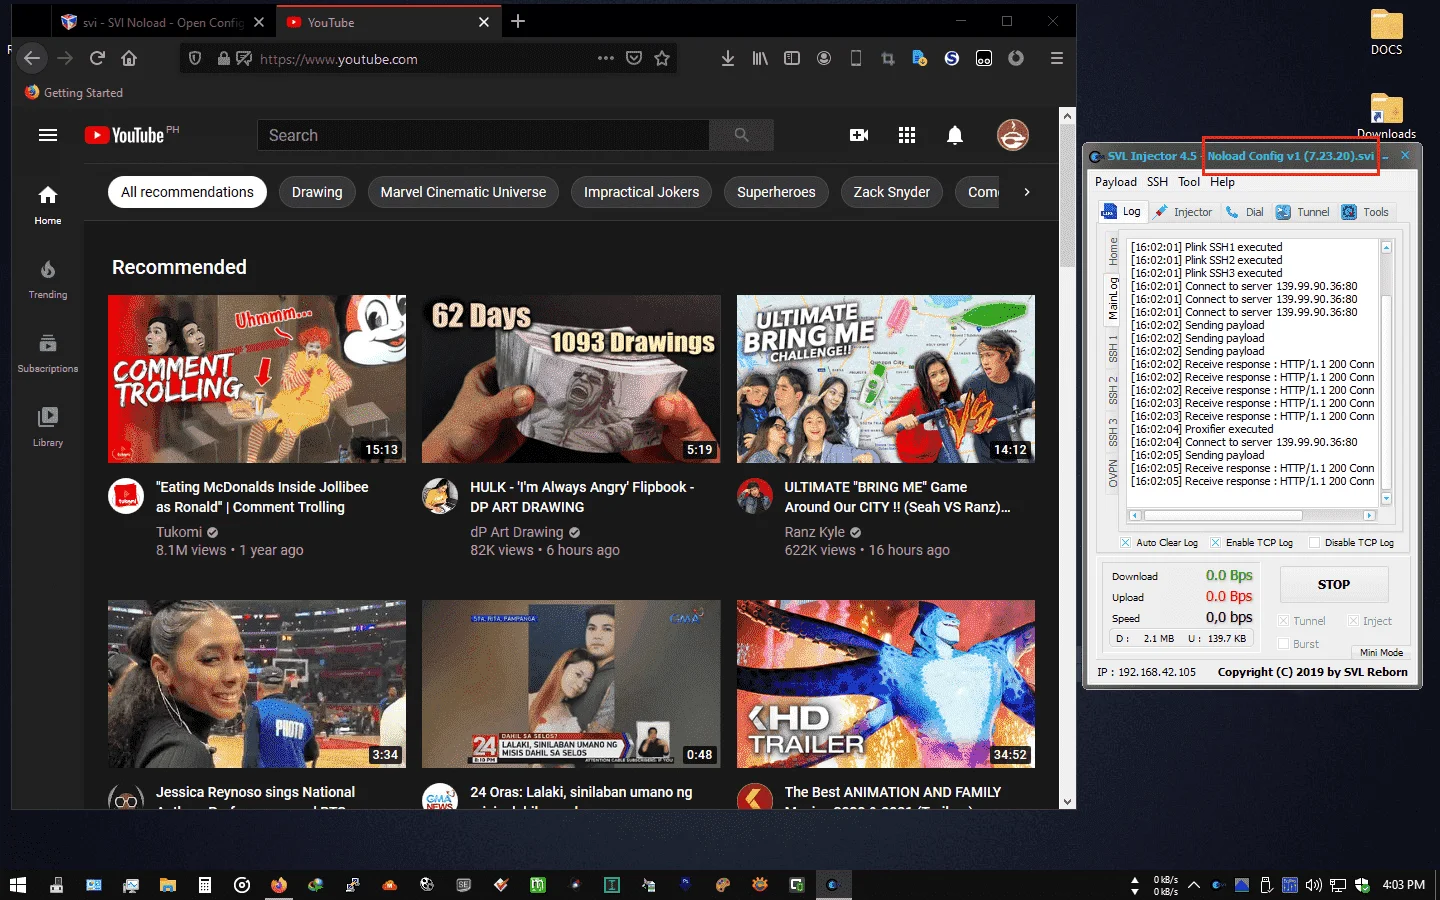Show more category chips with arrow
Screen dimensions: 1440x900
point(1027,192)
